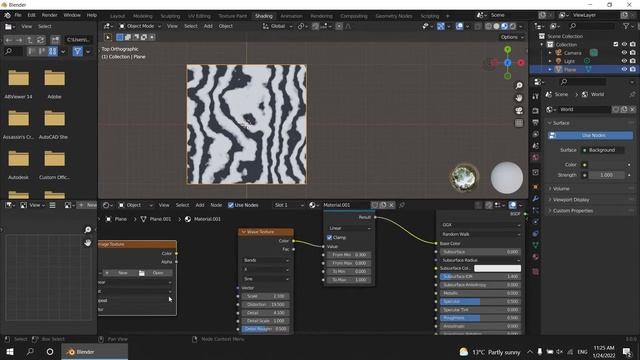Click the World Use Nodes button
The width and height of the screenshot is (640, 360).
click(x=591, y=135)
